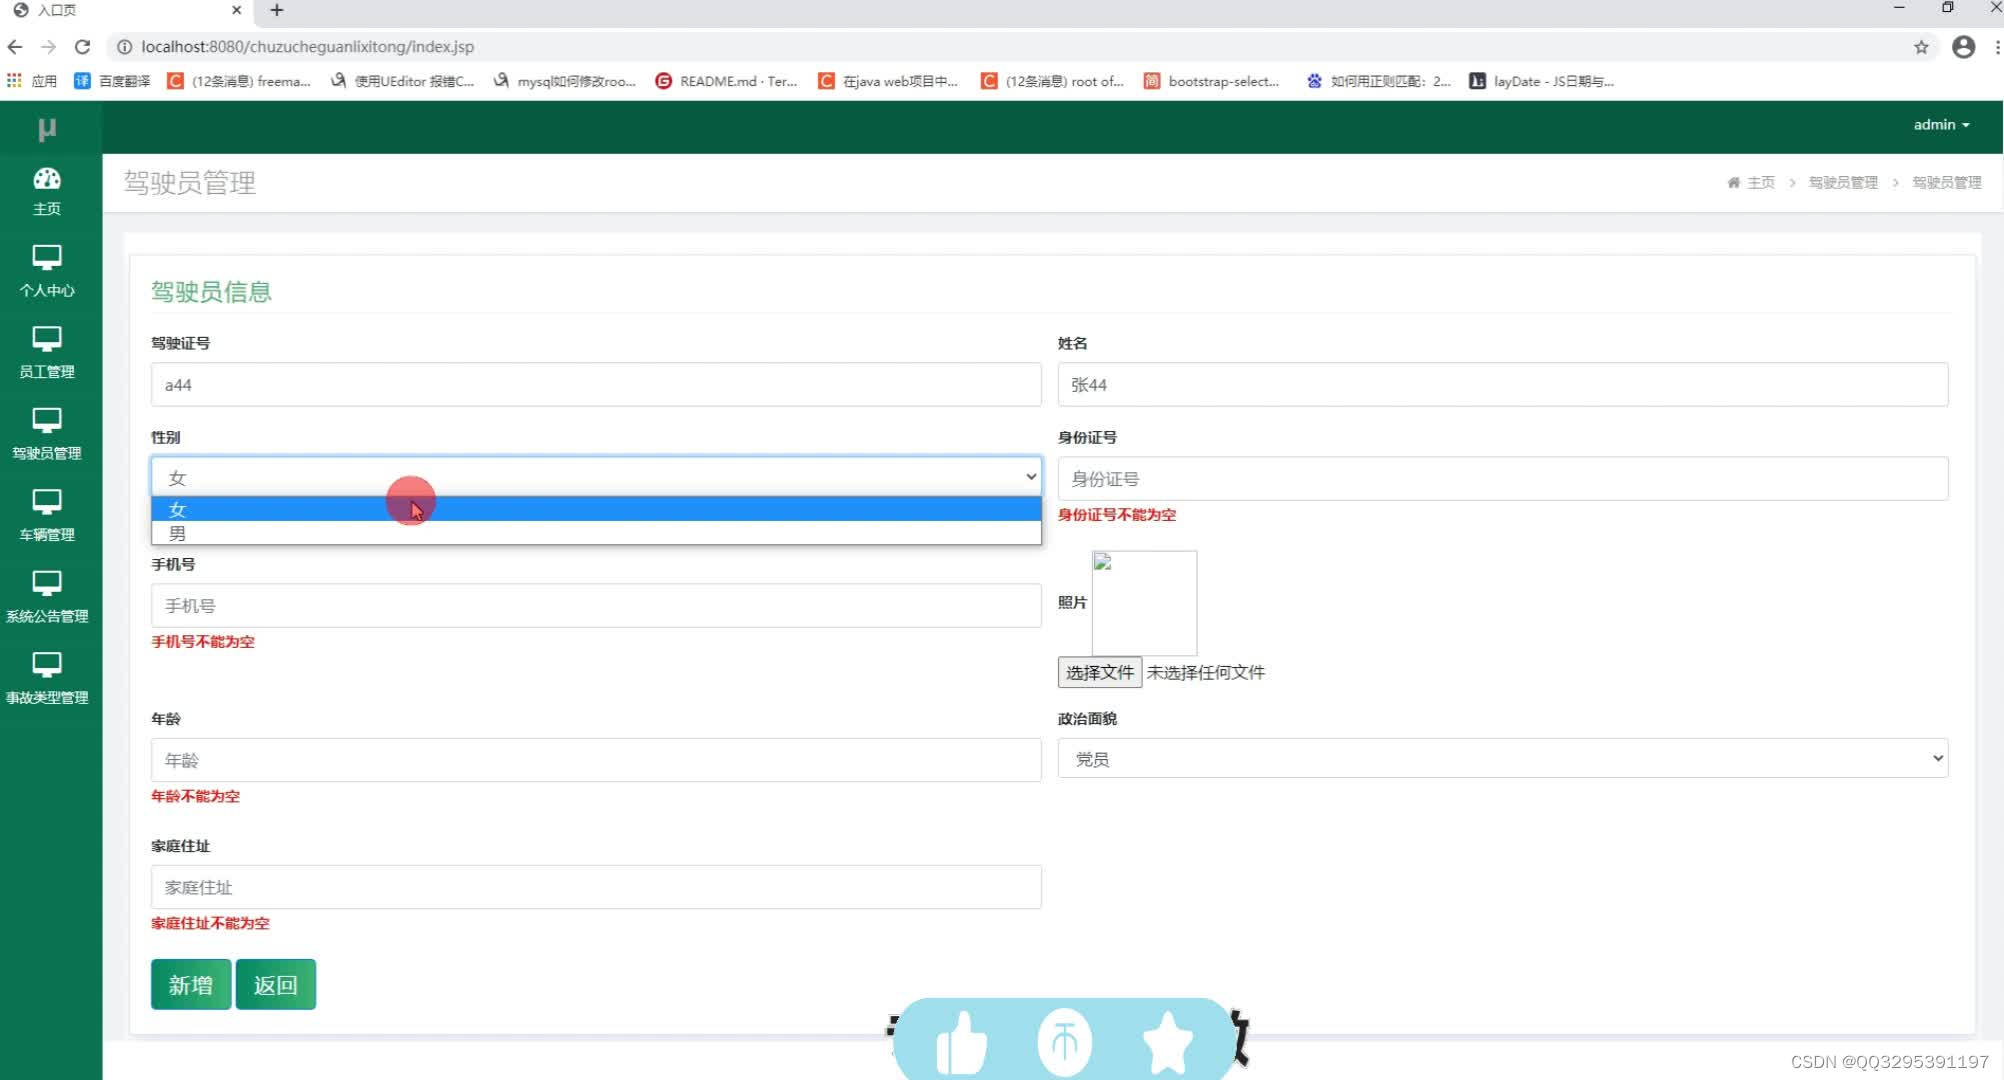
Task: Open the freema... CSDN bookmark
Action: pos(239,81)
